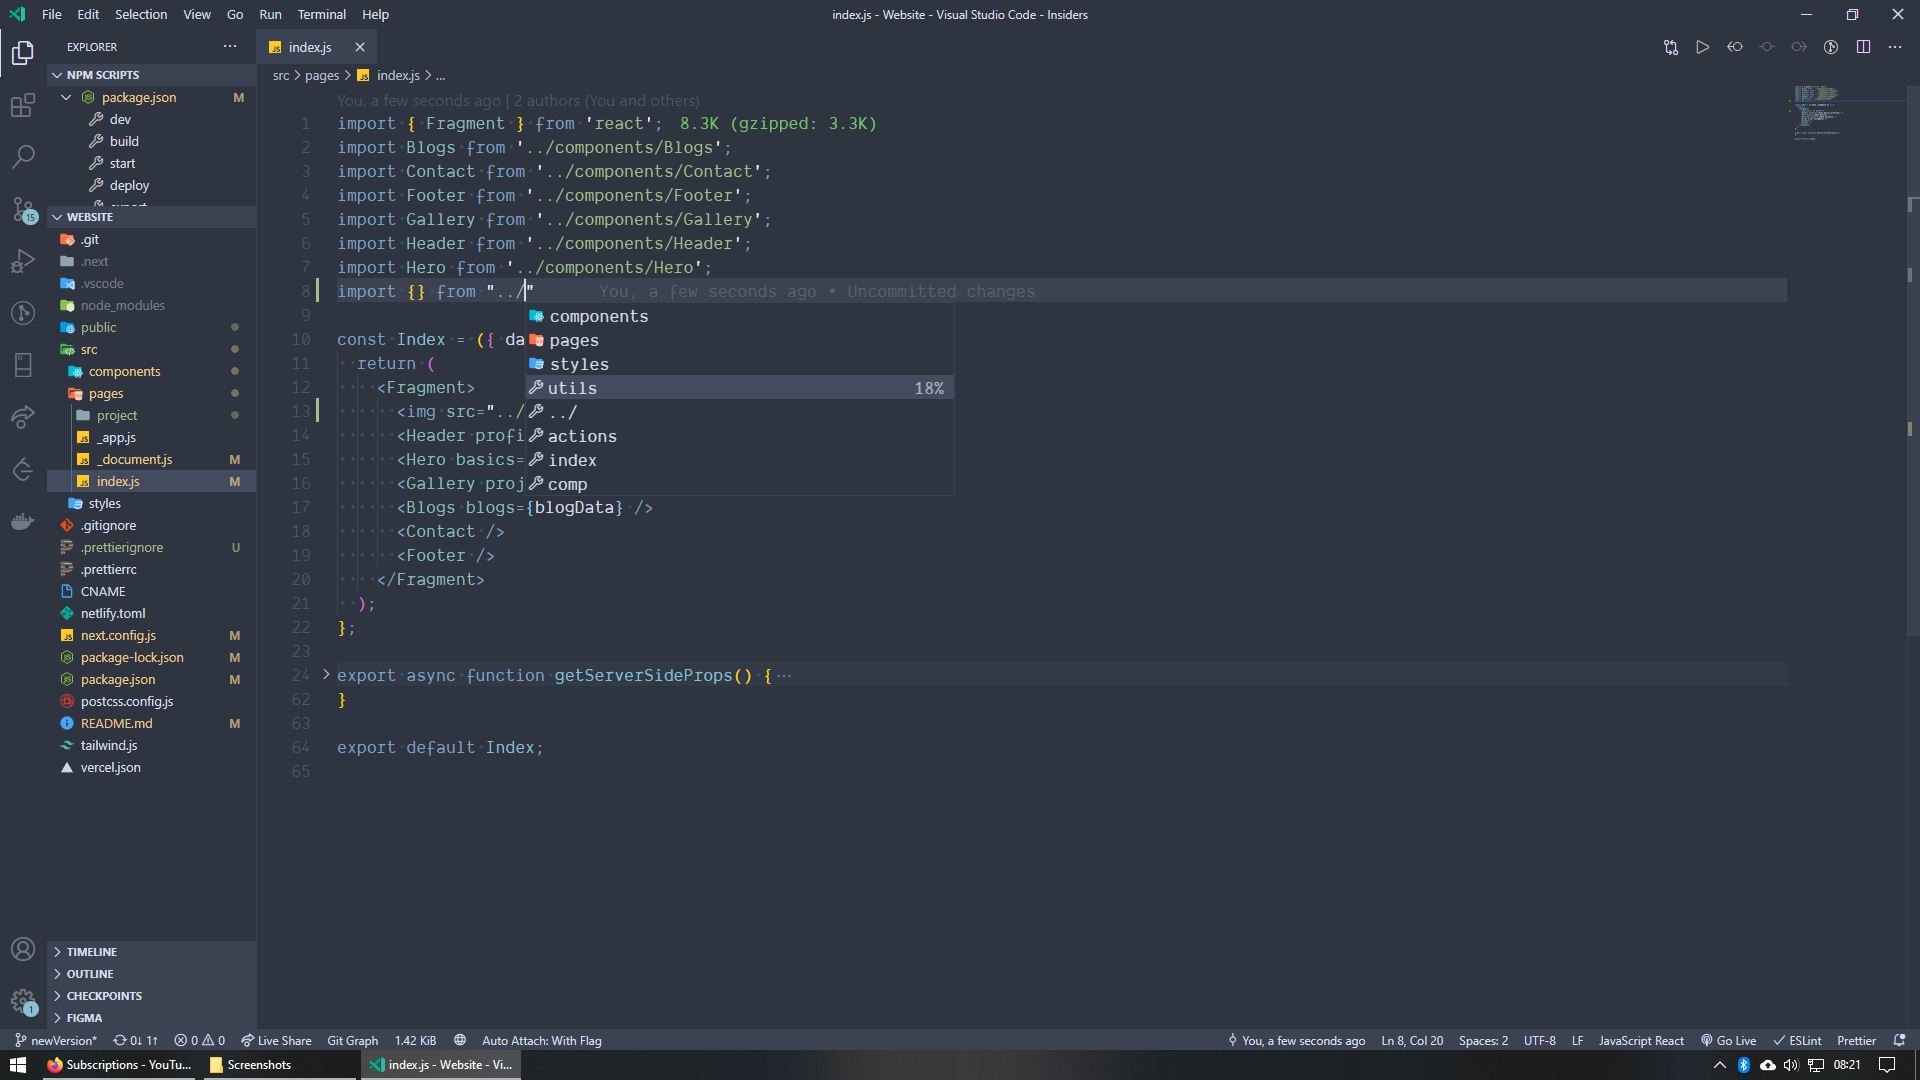Viewport: 1920px width, 1080px height.
Task: Open the Split Editor icon
Action: 1864,47
